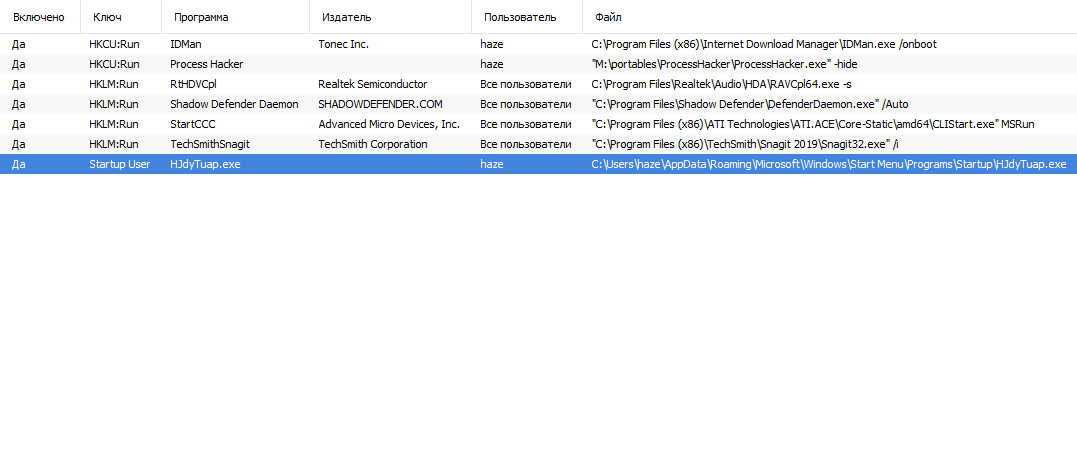Select the IDMan program entry
Viewport: 1077px width, 458px height.
[186, 44]
